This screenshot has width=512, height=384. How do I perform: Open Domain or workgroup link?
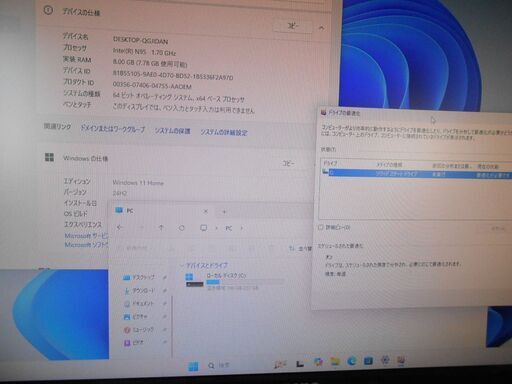coord(113,129)
